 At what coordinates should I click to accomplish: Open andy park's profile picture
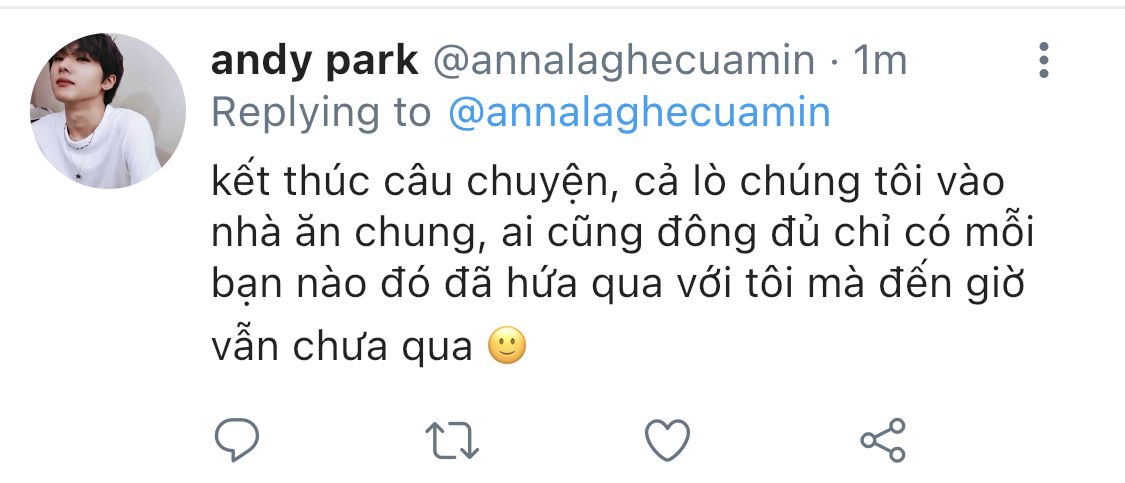point(108,111)
